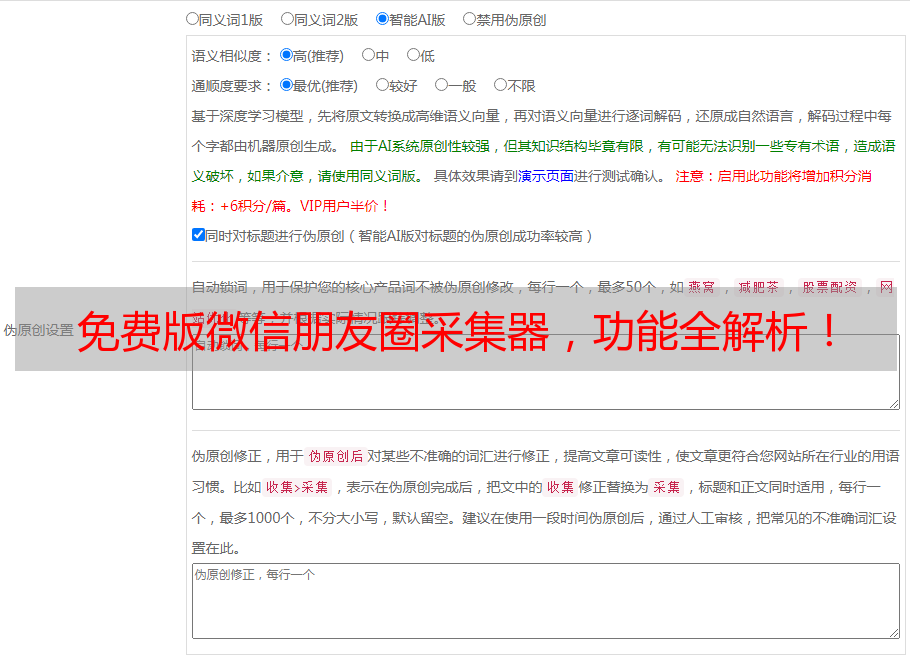
Task: Click the 收集>采集 example tag
Action: click(x=297, y=487)
